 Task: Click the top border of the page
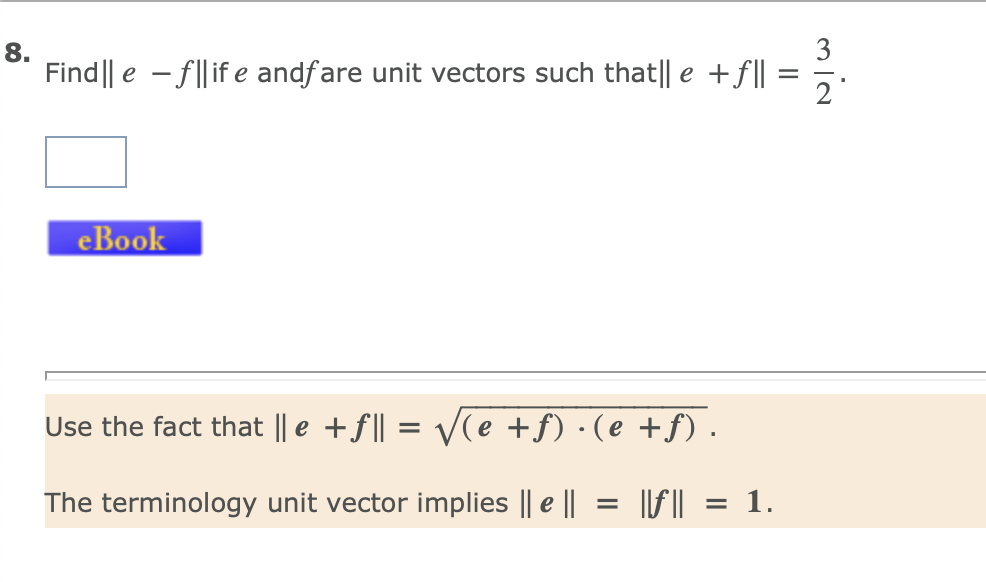pos(493,4)
